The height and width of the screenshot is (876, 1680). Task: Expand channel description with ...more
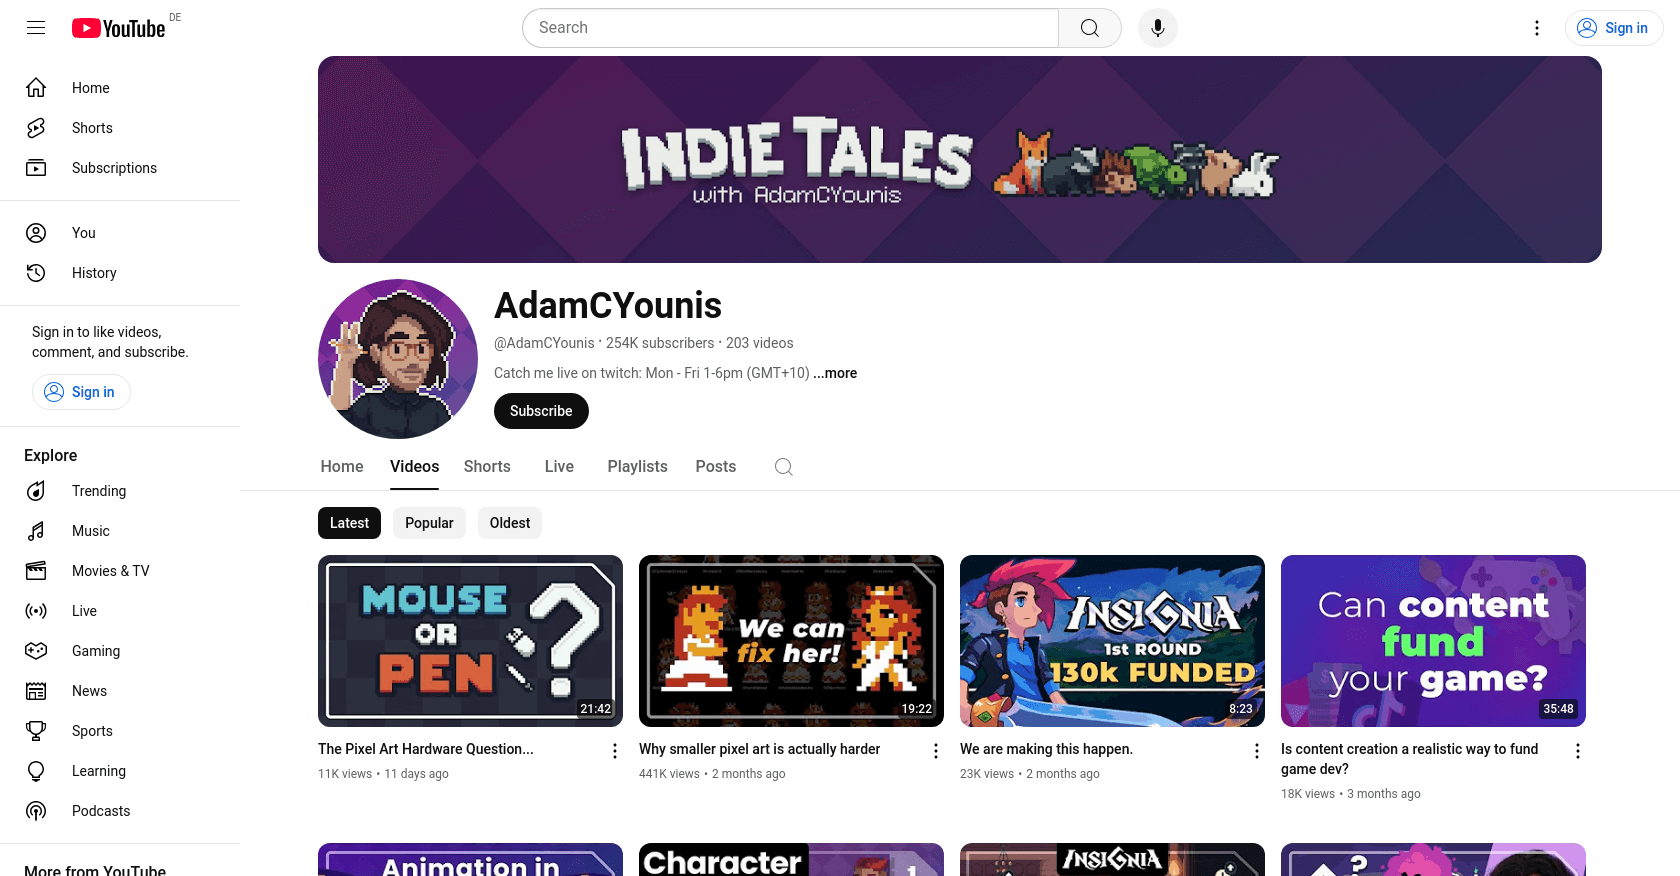(x=835, y=373)
